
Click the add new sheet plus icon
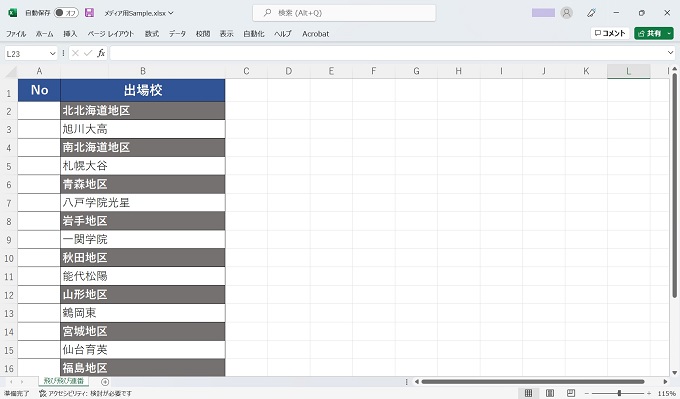[105, 382]
